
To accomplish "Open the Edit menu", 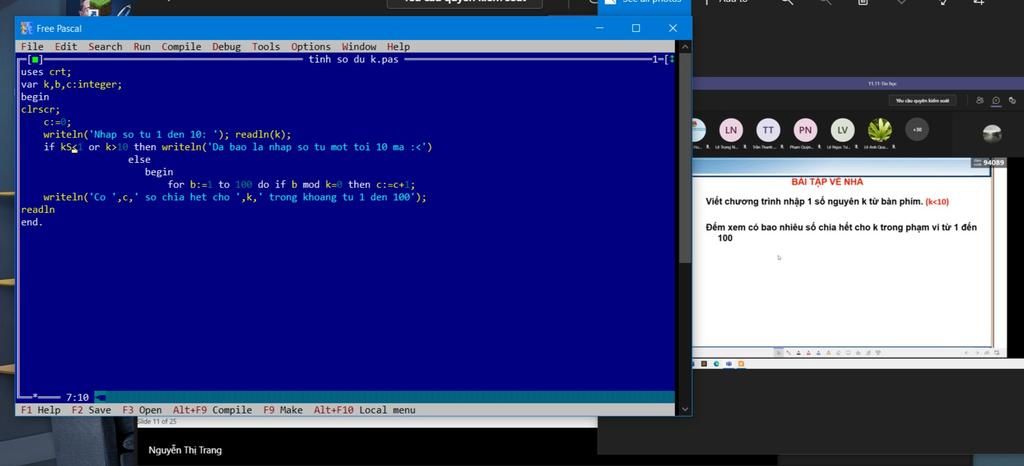I will click(66, 46).
